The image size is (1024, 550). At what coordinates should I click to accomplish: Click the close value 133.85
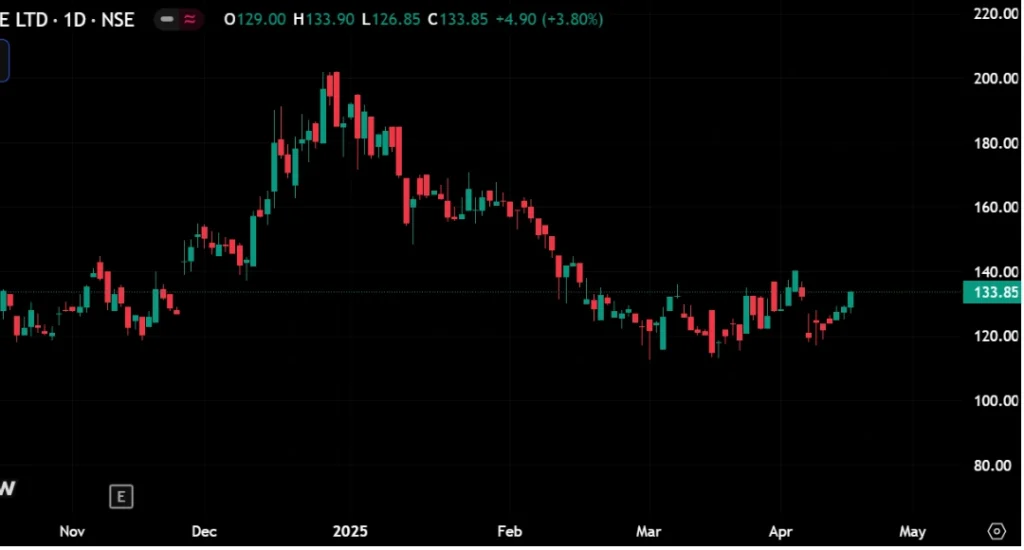464,20
